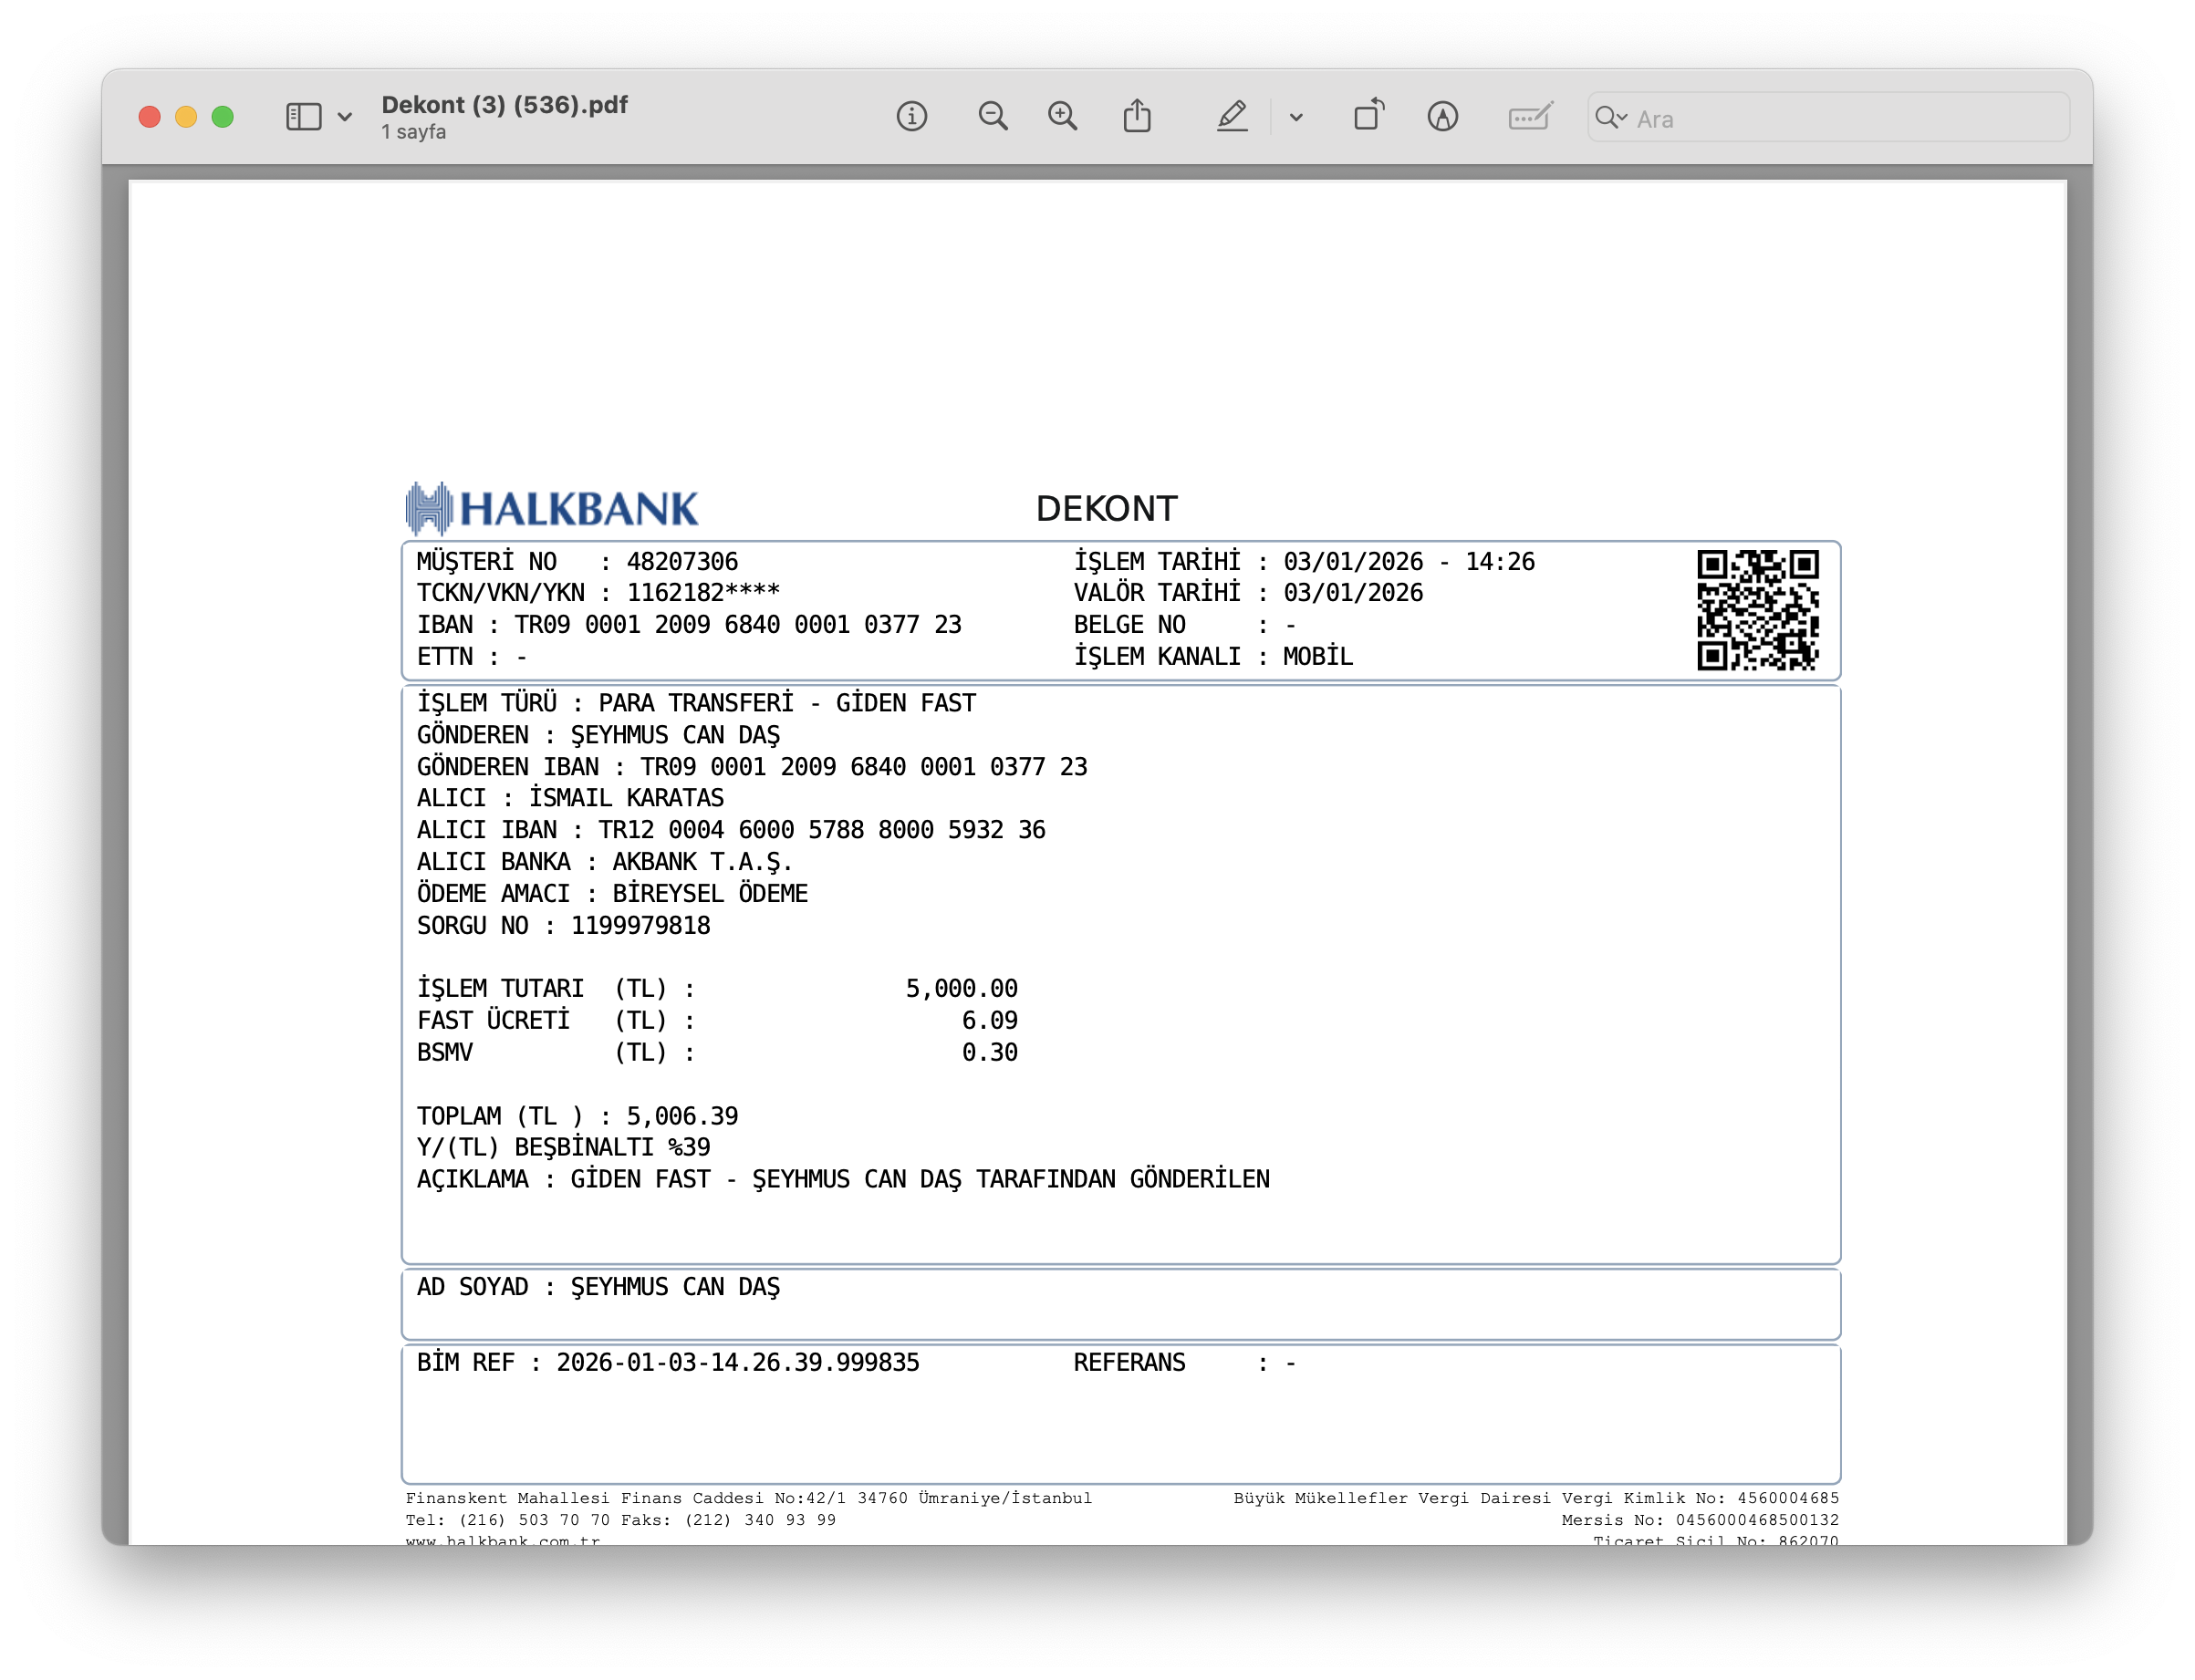The height and width of the screenshot is (1680, 2195).
Task: Click the window title Dekont (3) (536).pdf
Action: (505, 105)
